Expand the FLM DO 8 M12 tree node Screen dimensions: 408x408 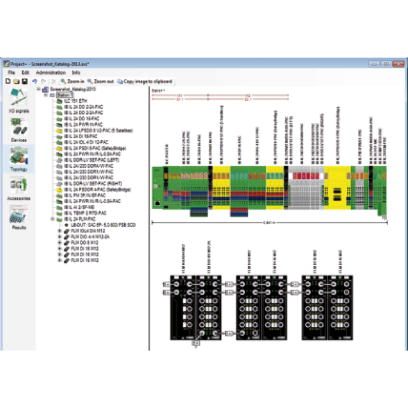[60, 243]
